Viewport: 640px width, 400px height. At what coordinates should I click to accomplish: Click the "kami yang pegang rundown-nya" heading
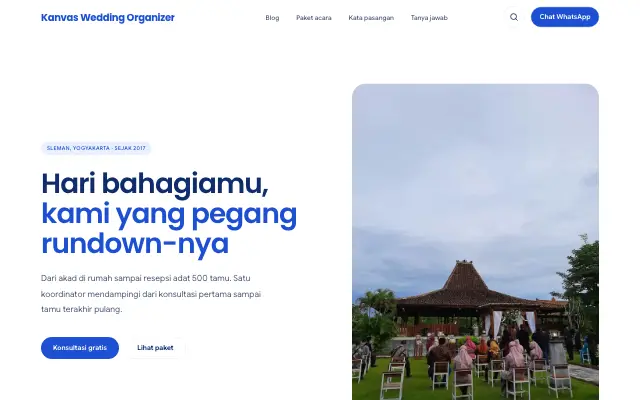click(169, 229)
